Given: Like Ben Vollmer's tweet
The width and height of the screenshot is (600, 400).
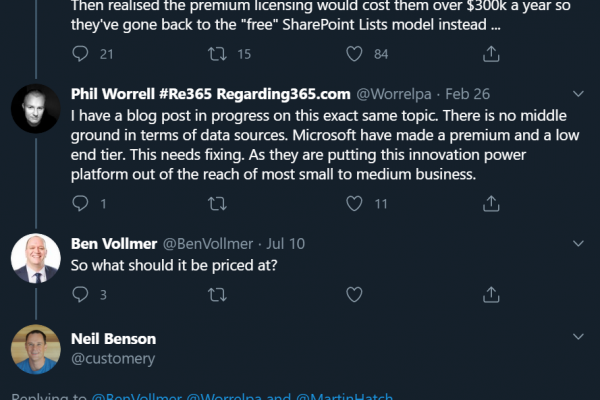Looking at the screenshot, I should 354,294.
